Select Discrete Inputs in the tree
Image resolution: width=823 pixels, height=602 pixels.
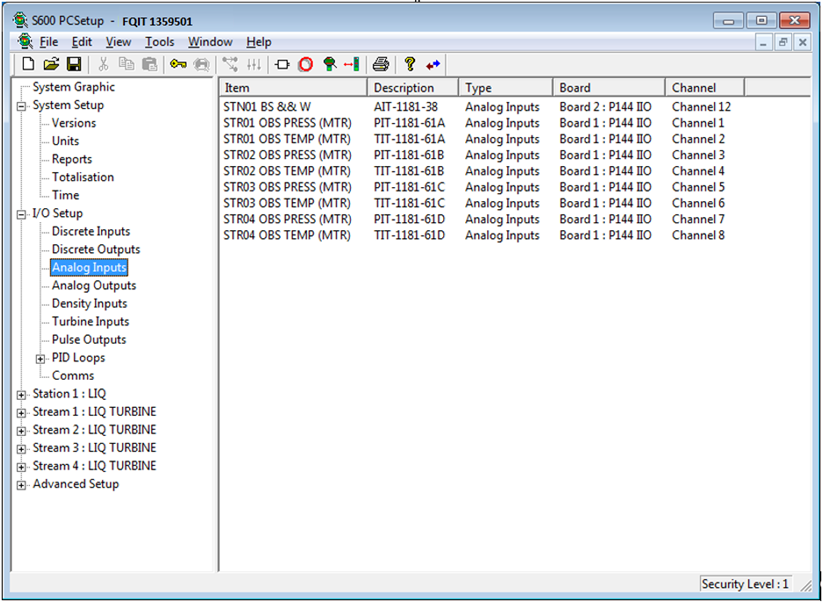point(91,231)
